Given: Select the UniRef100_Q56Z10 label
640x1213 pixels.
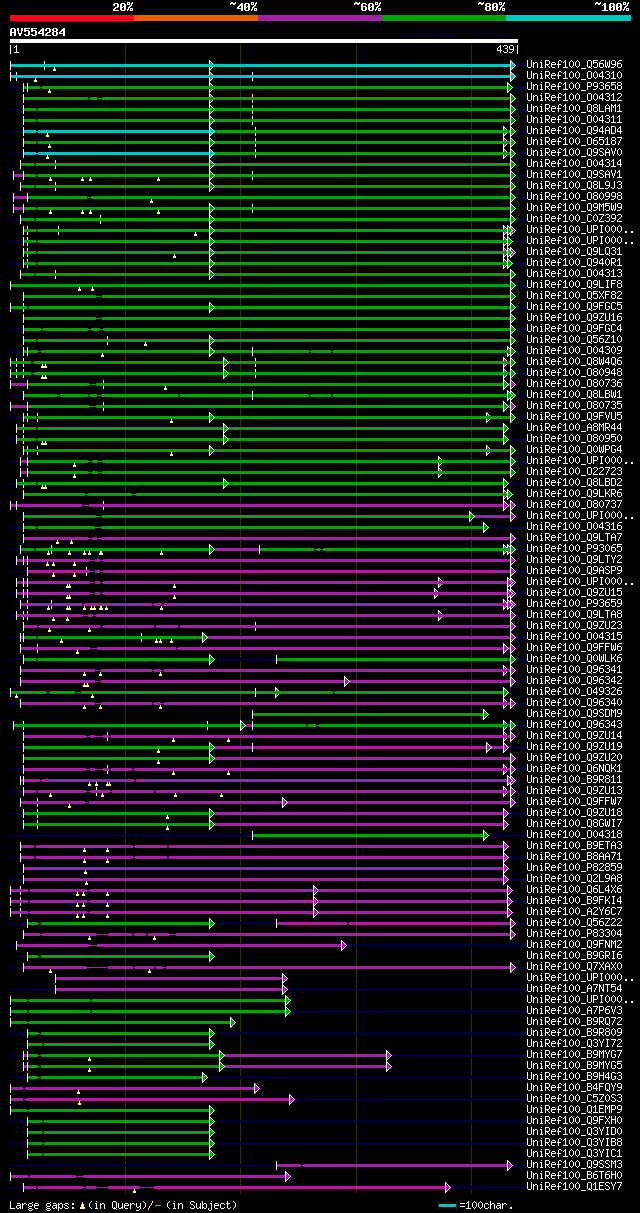Looking at the screenshot, I should 574,339.
